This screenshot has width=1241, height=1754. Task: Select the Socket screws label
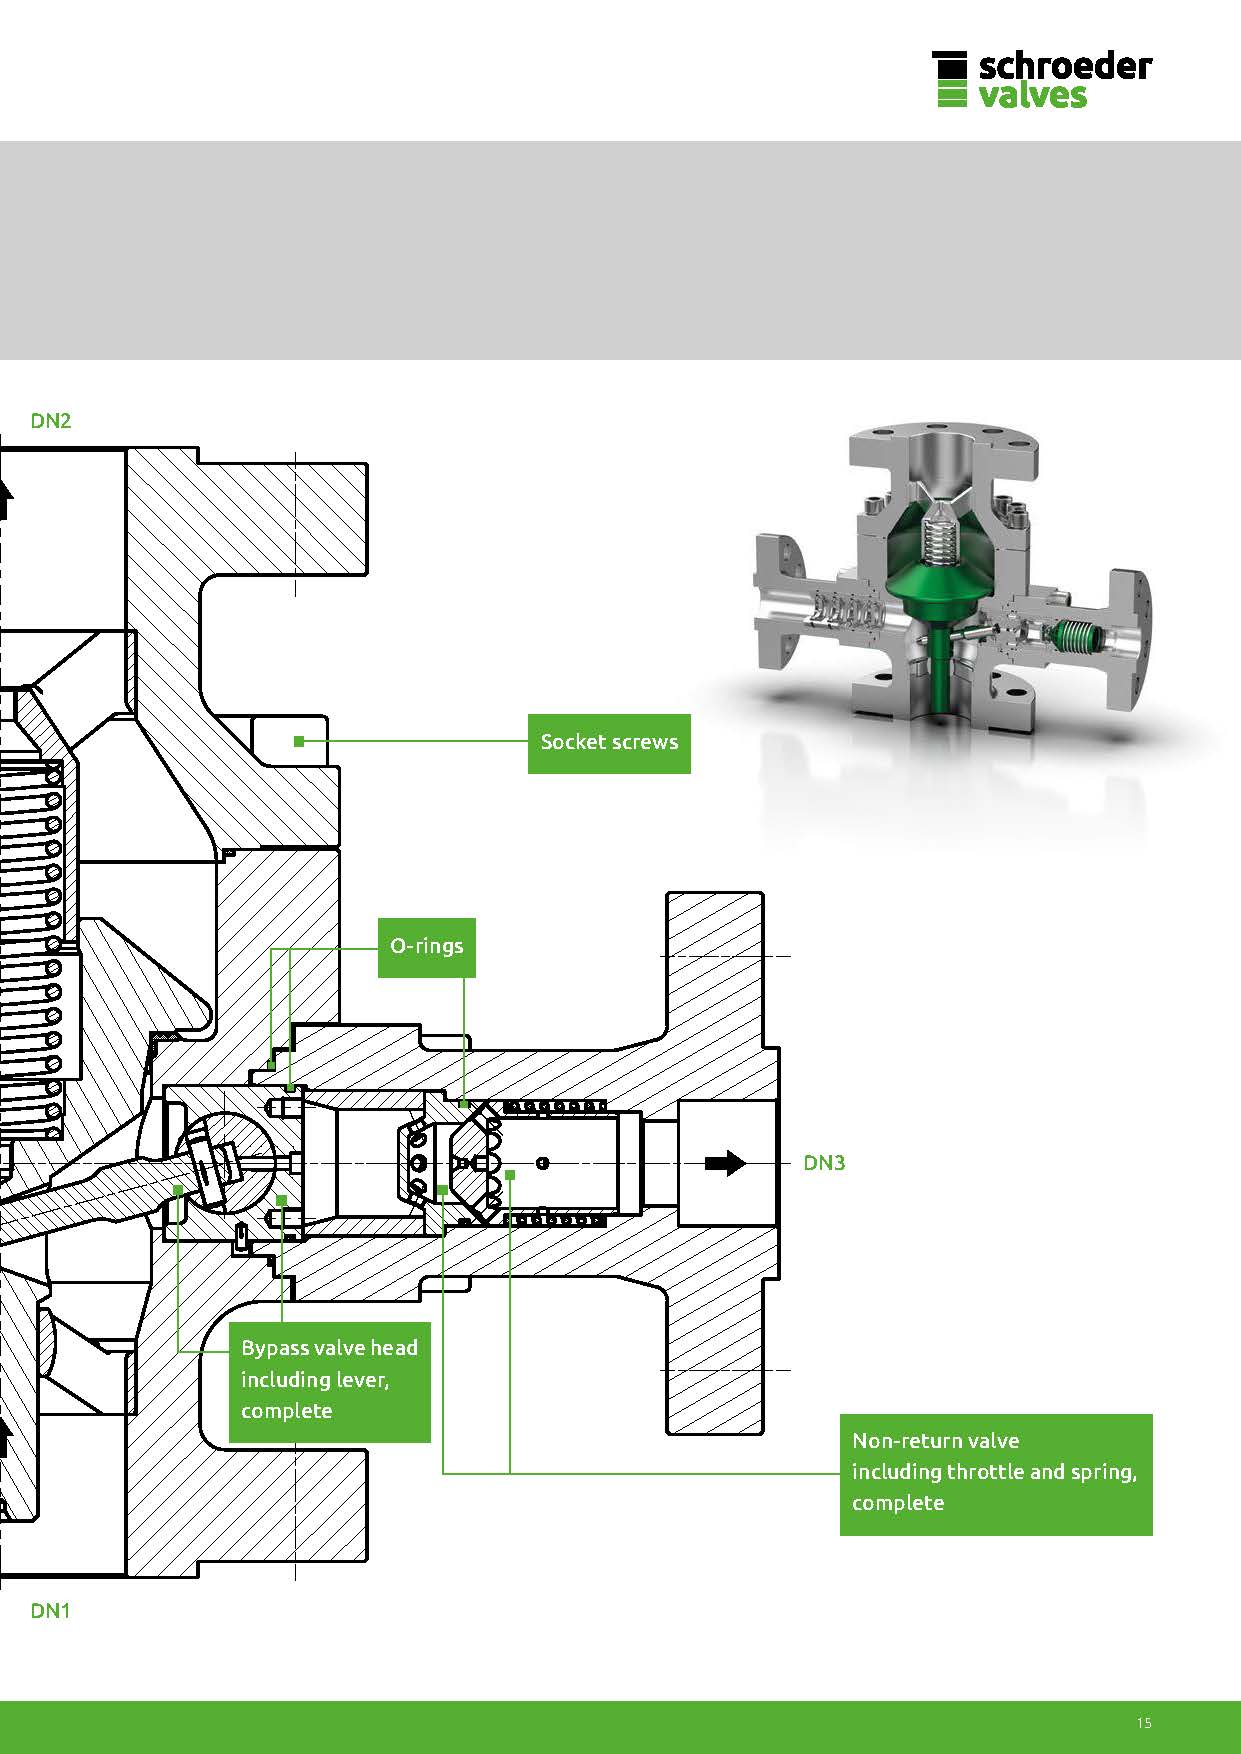click(609, 742)
